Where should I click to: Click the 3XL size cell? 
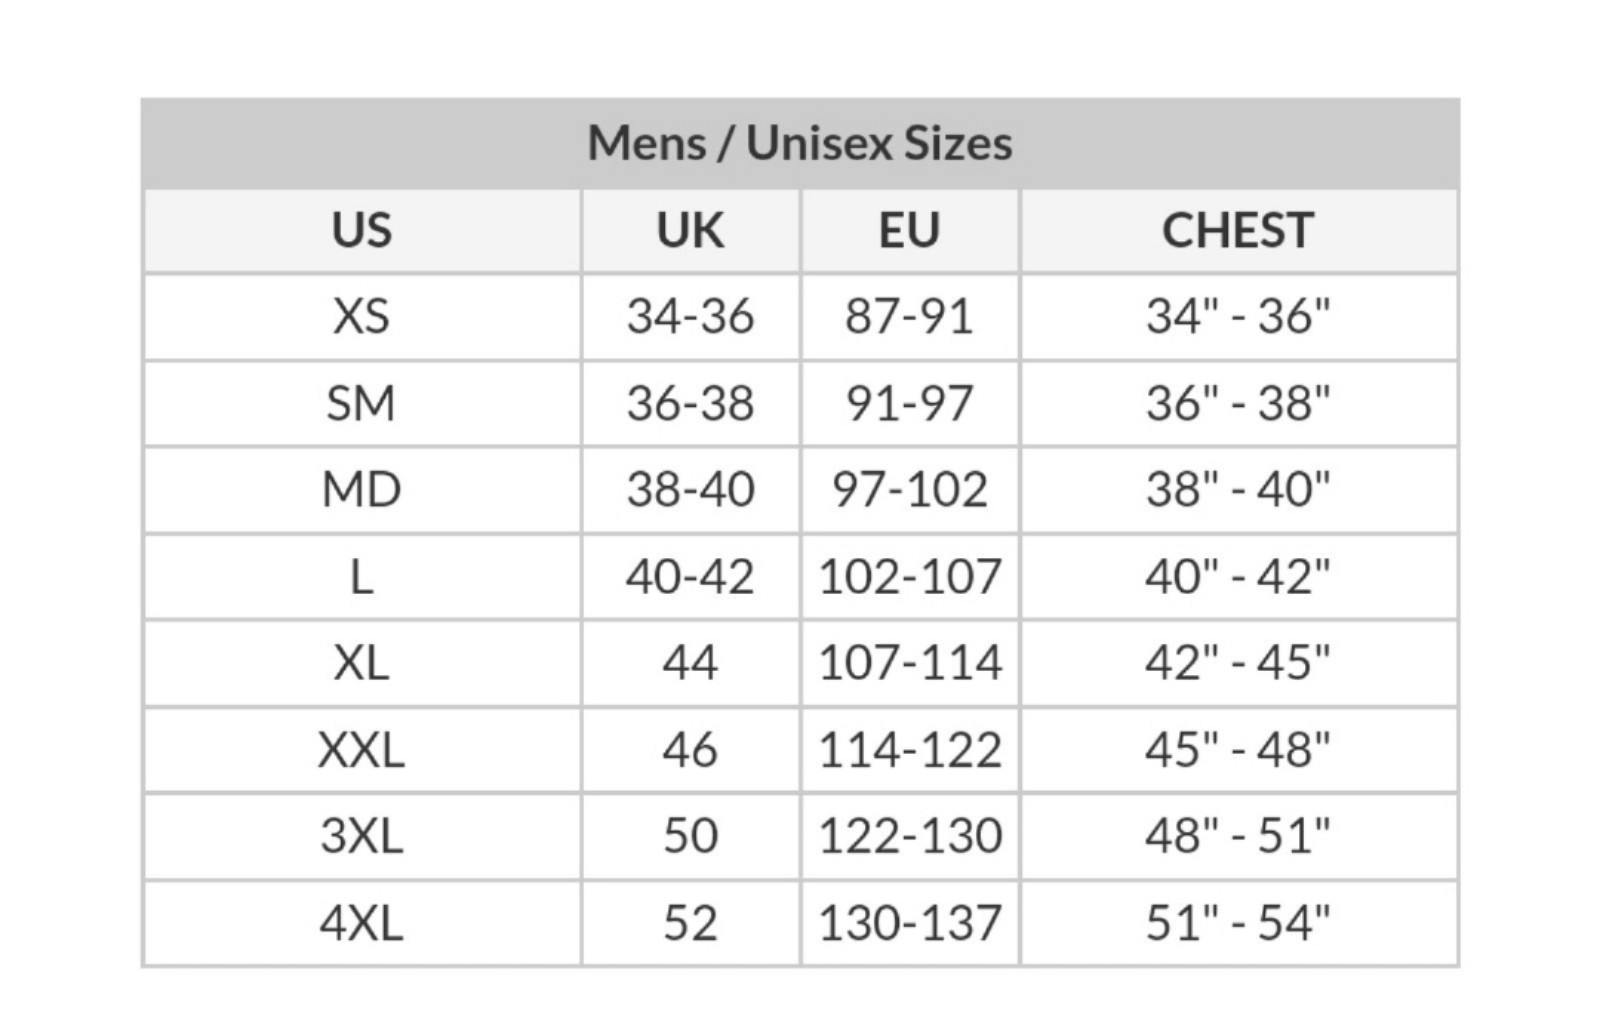(362, 836)
